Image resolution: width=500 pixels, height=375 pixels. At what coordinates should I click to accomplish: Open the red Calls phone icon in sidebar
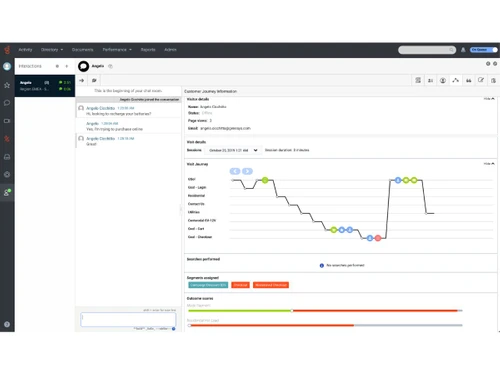point(7,139)
